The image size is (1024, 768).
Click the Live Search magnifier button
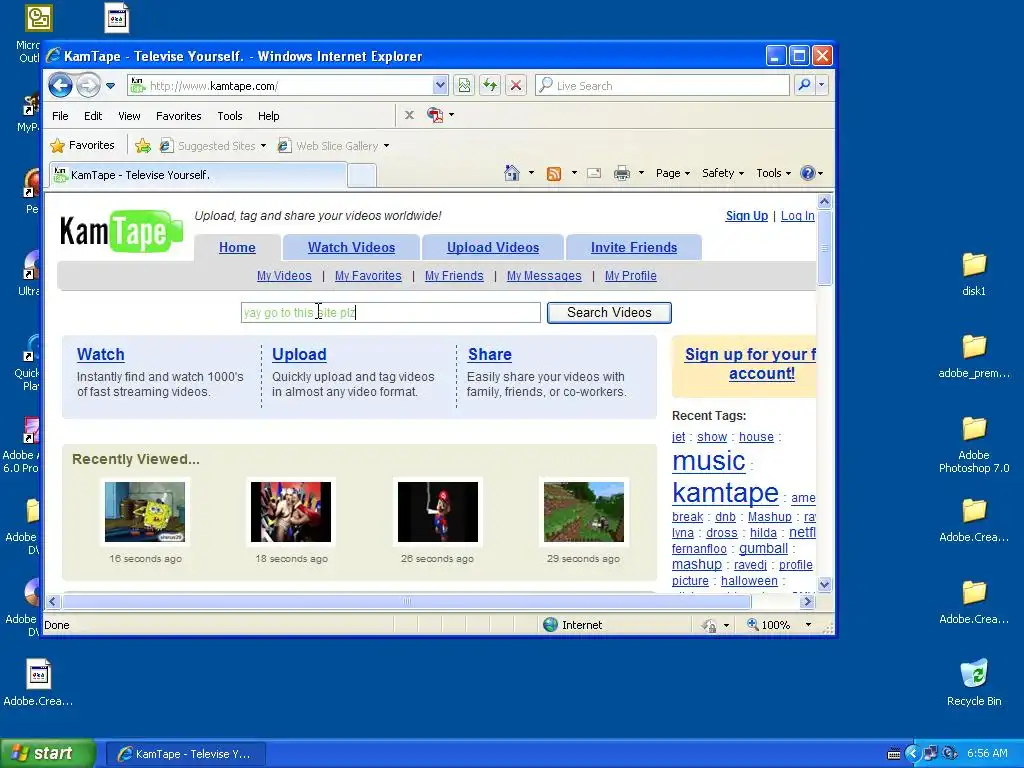[804, 85]
